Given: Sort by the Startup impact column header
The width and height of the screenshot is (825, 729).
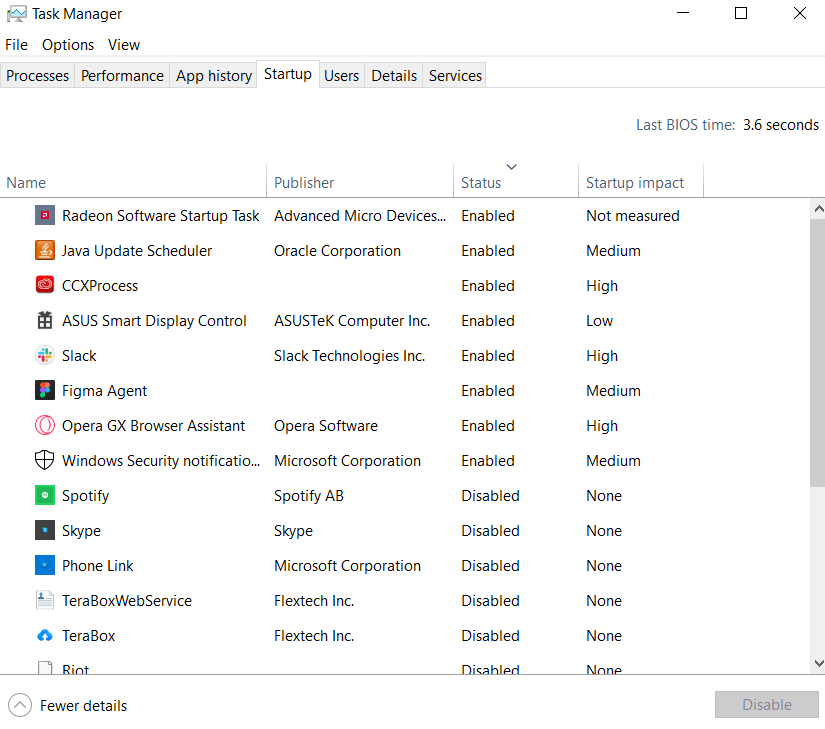Looking at the screenshot, I should coord(641,180).
